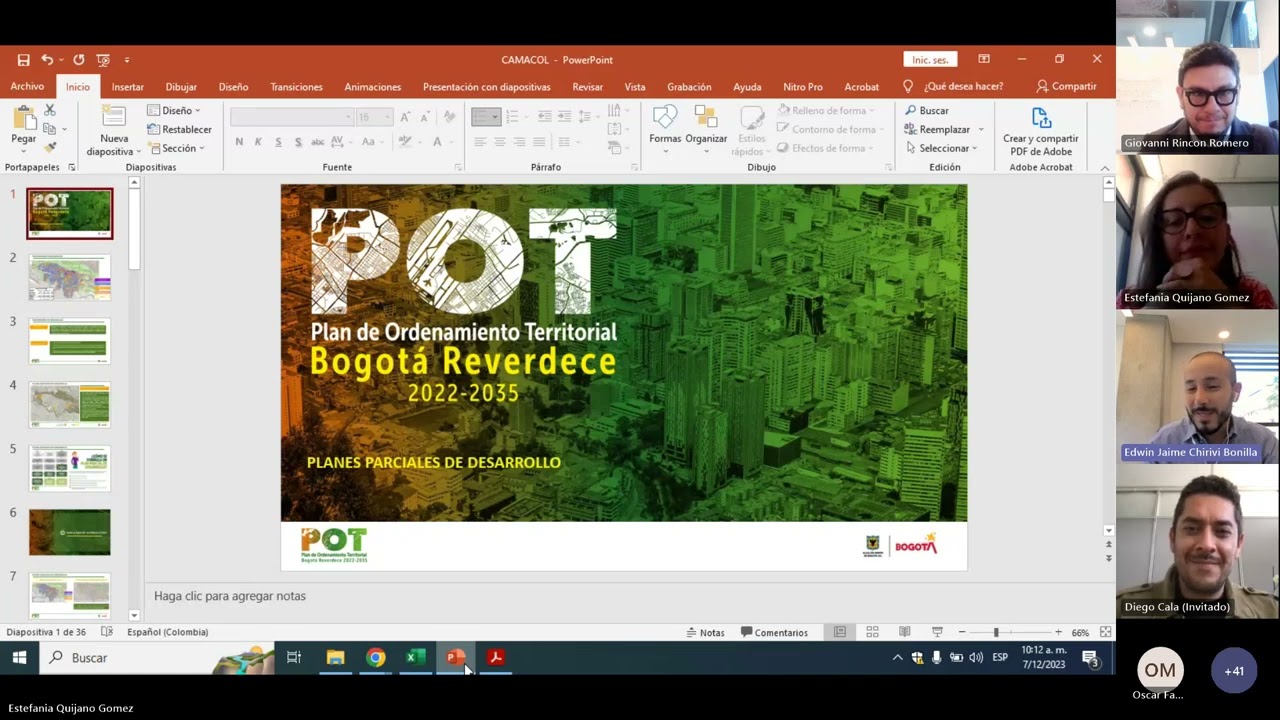This screenshot has height=720, width=1280.
Task: Switch to the Transiciones tab
Action: [x=296, y=87]
